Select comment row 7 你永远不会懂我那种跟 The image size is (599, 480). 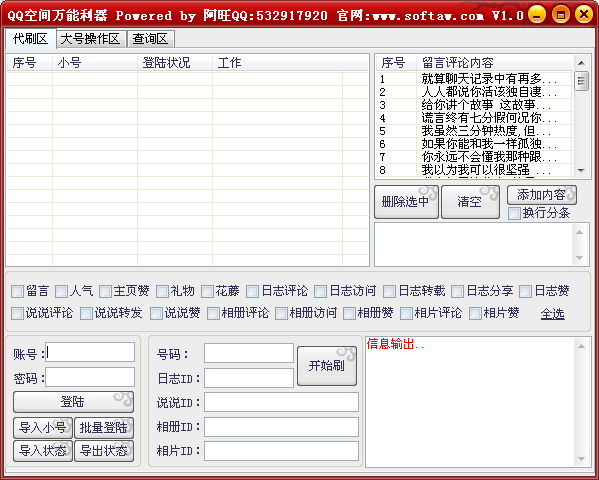point(474,157)
